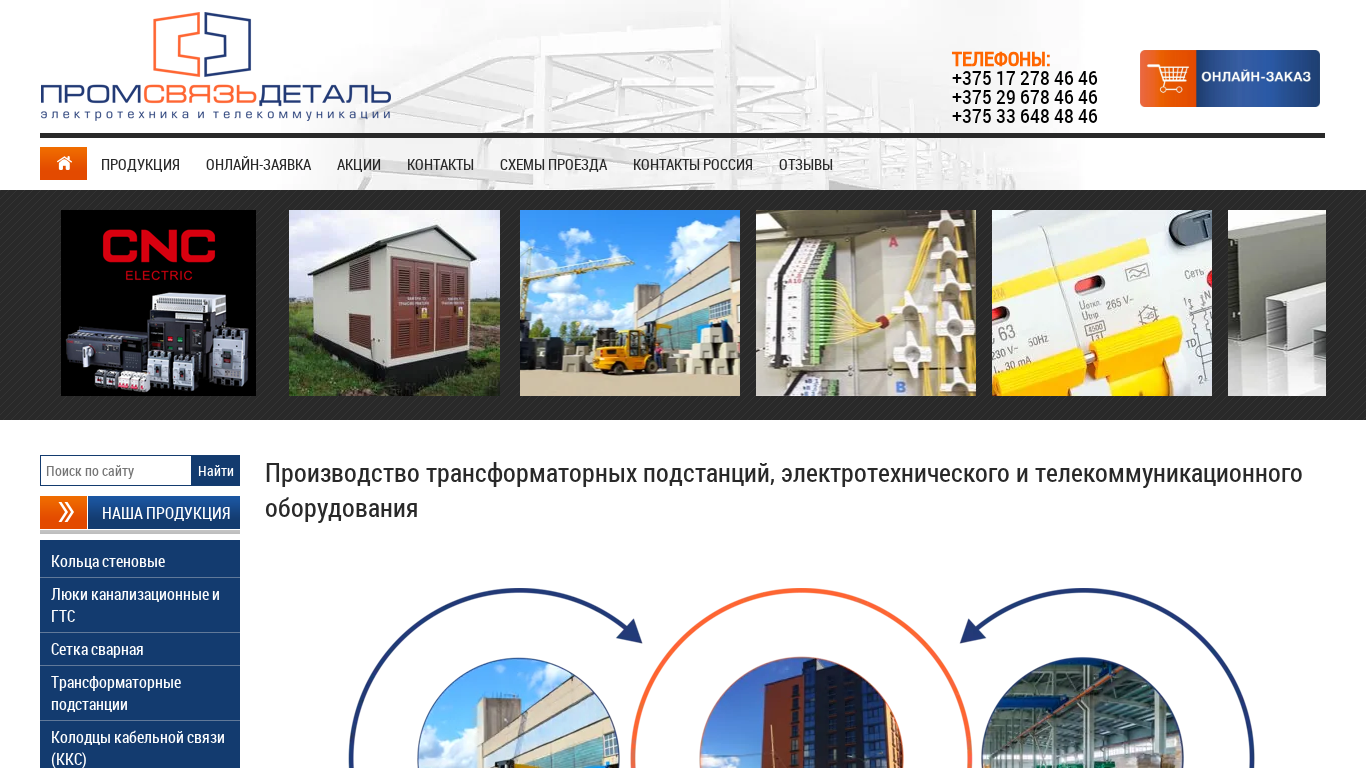Viewport: 1366px width, 768px height.
Task: Open Трансформаторные подстанции category
Action: (x=140, y=693)
